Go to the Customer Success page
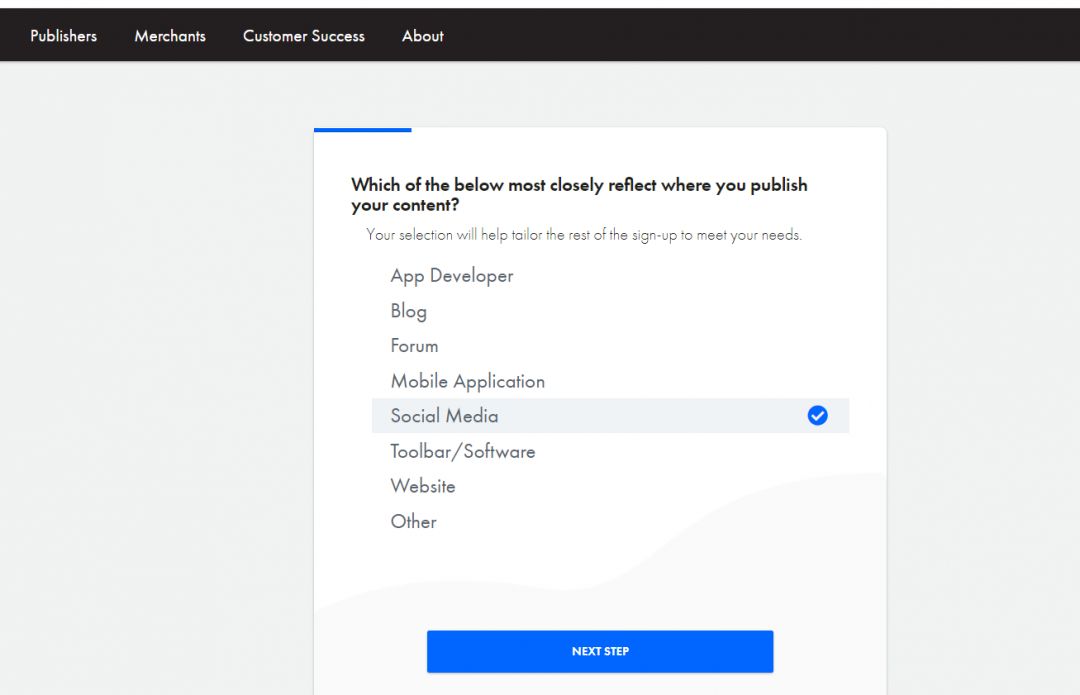This screenshot has width=1080, height=695. [304, 36]
